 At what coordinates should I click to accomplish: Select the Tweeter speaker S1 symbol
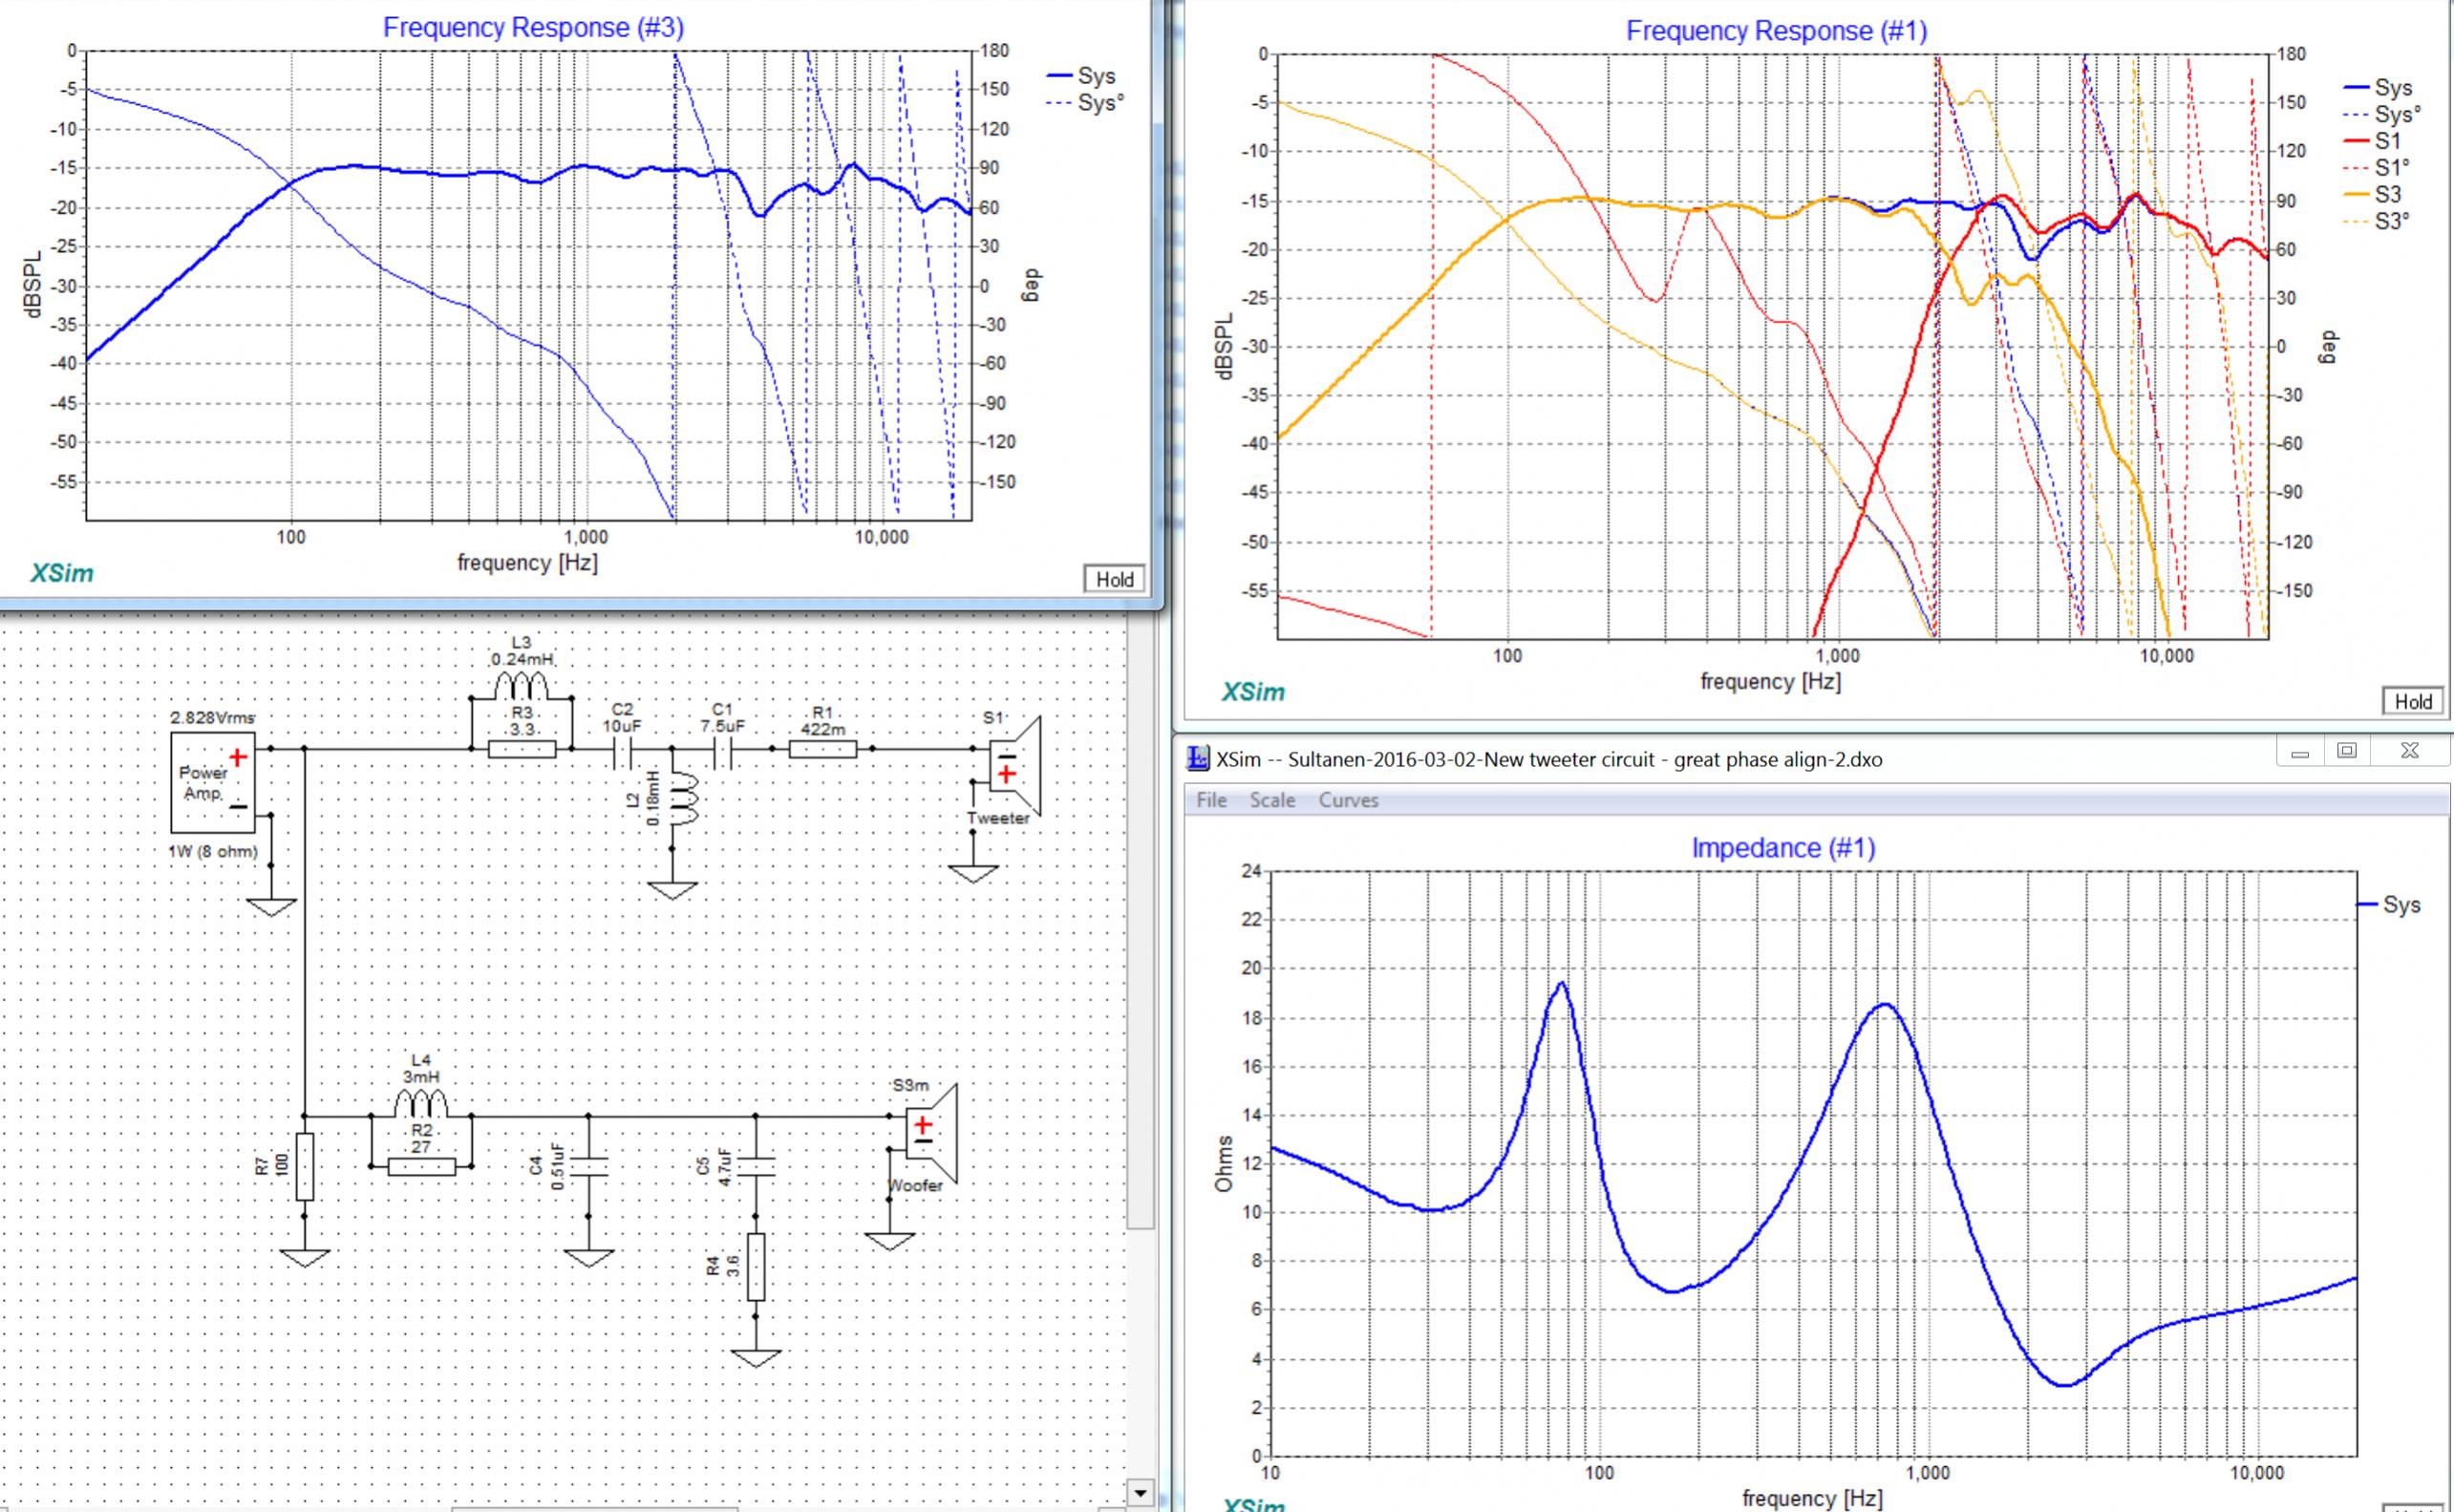pos(1015,765)
